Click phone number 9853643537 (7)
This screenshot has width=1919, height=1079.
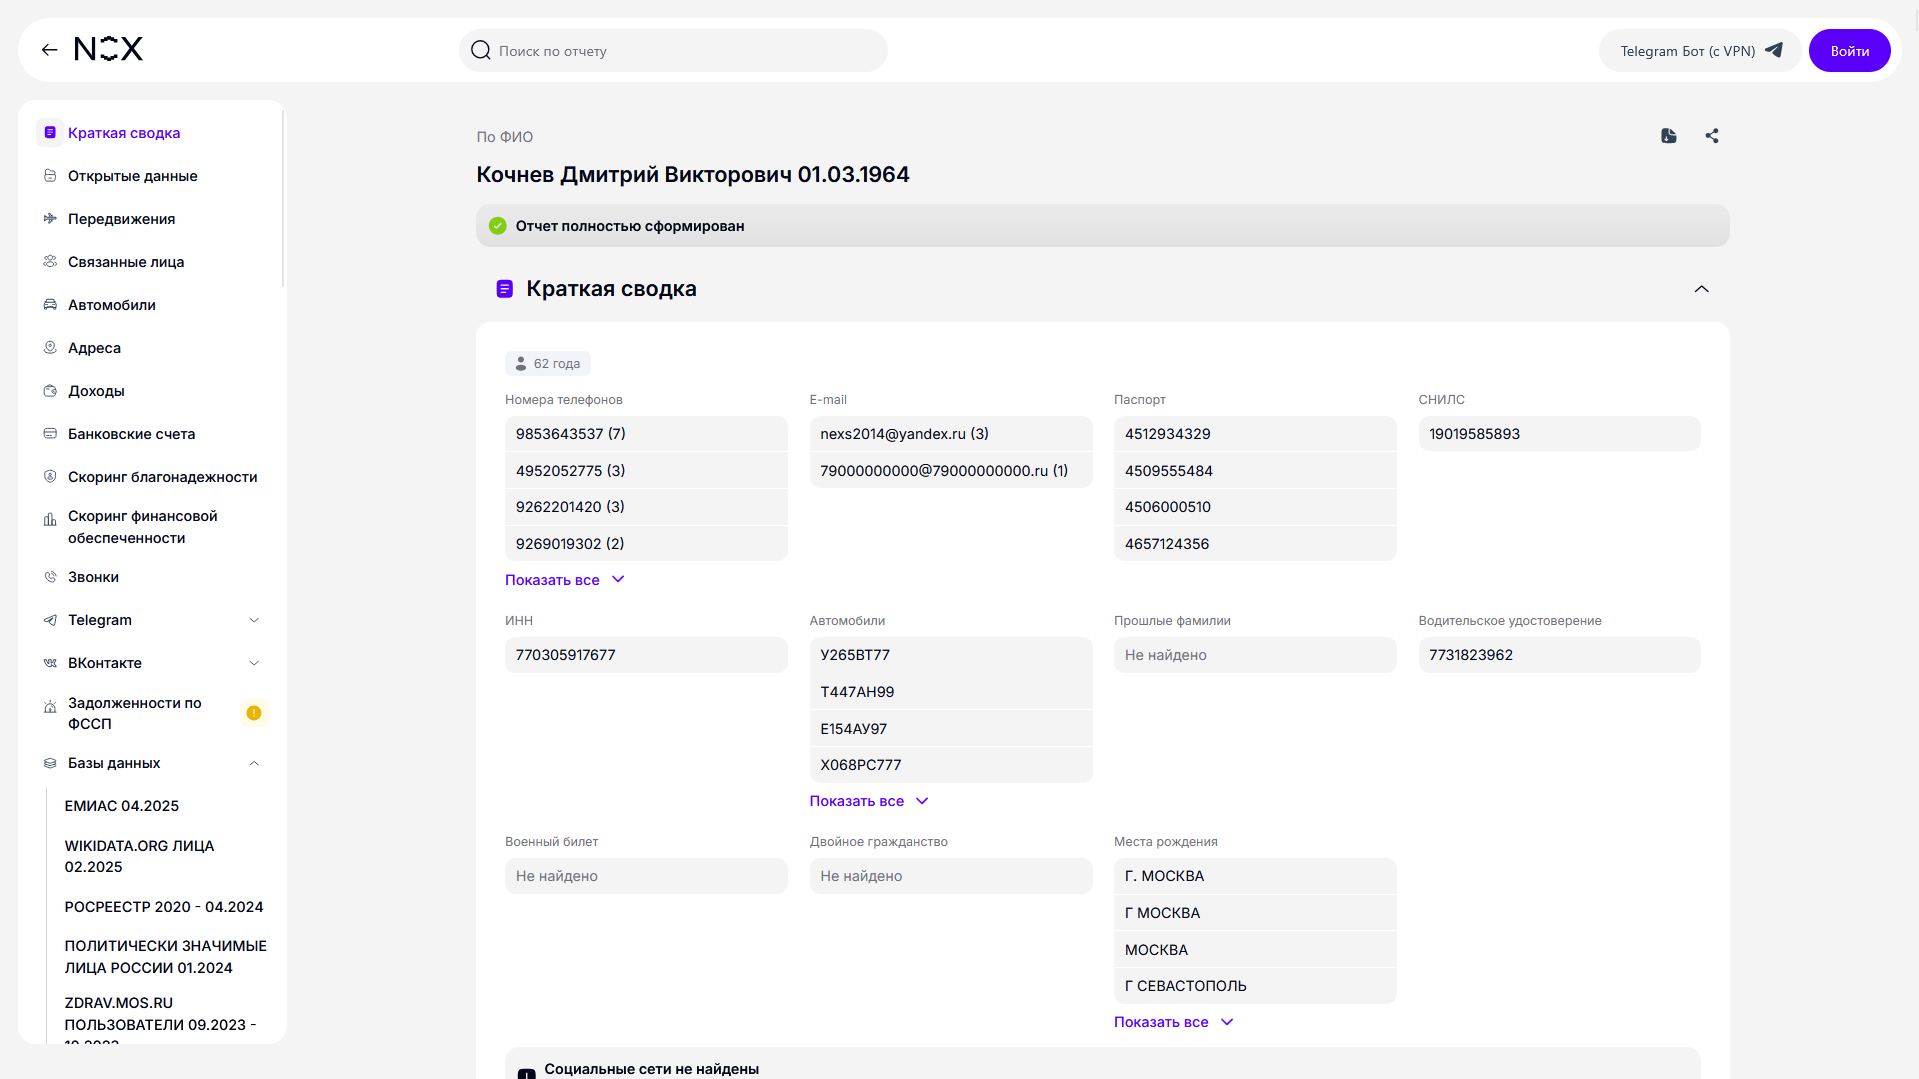(646, 434)
